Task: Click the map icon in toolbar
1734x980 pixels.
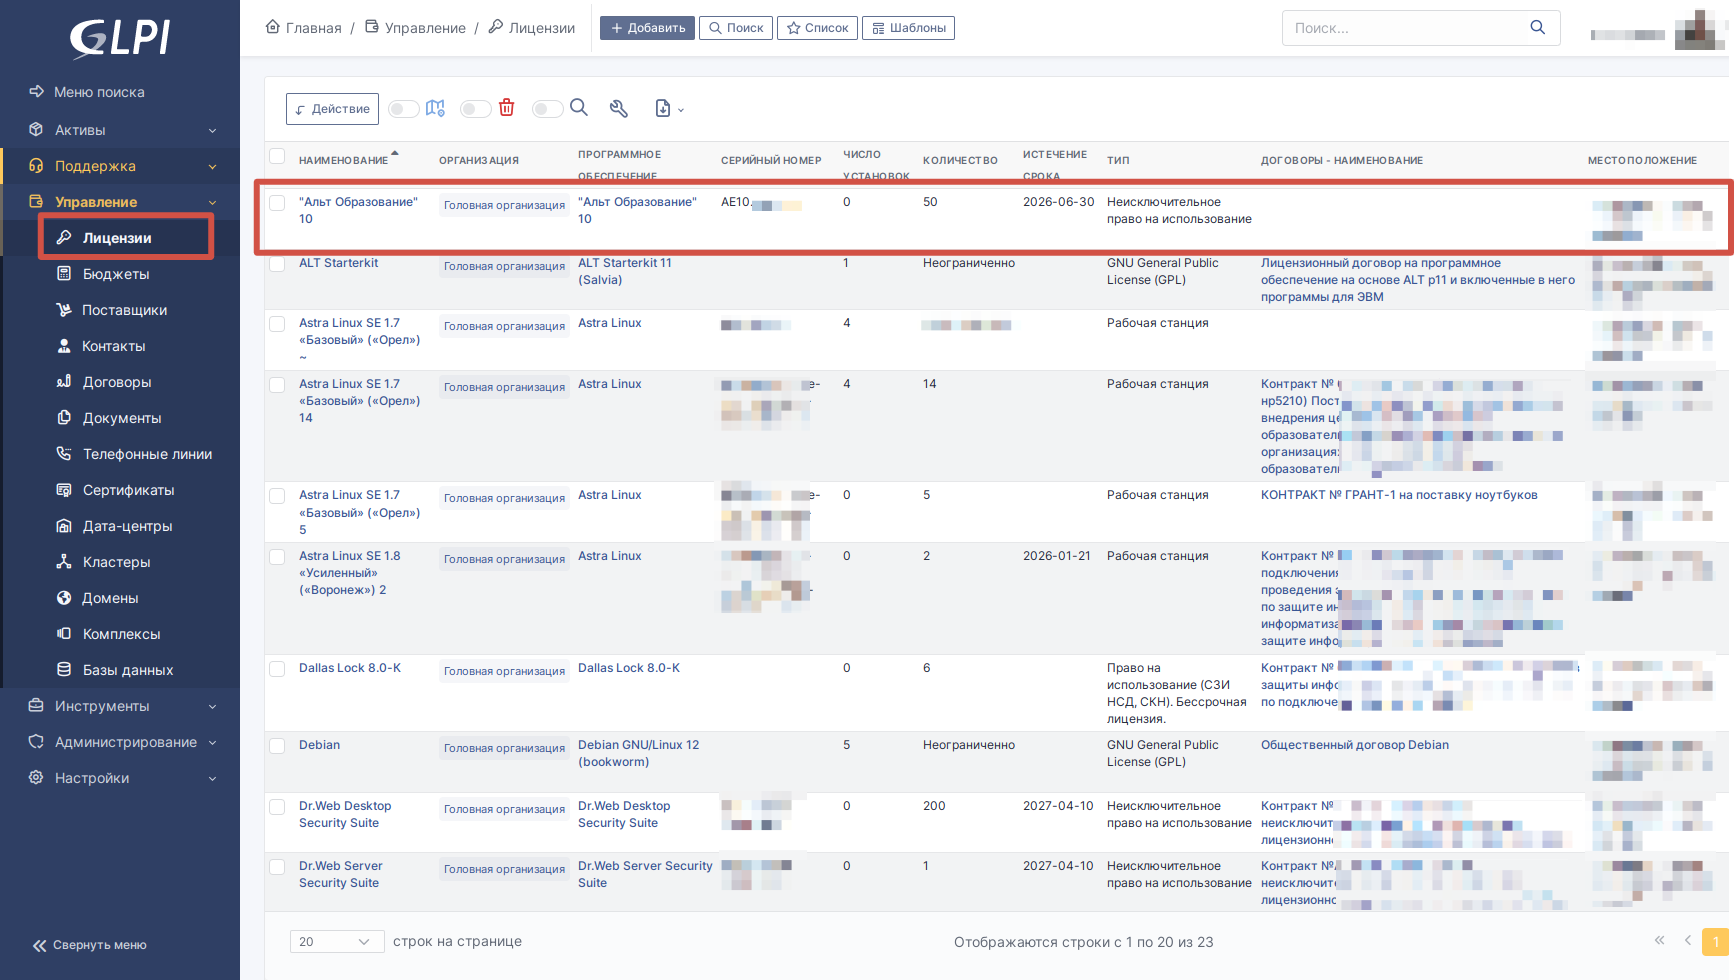Action: click(435, 108)
